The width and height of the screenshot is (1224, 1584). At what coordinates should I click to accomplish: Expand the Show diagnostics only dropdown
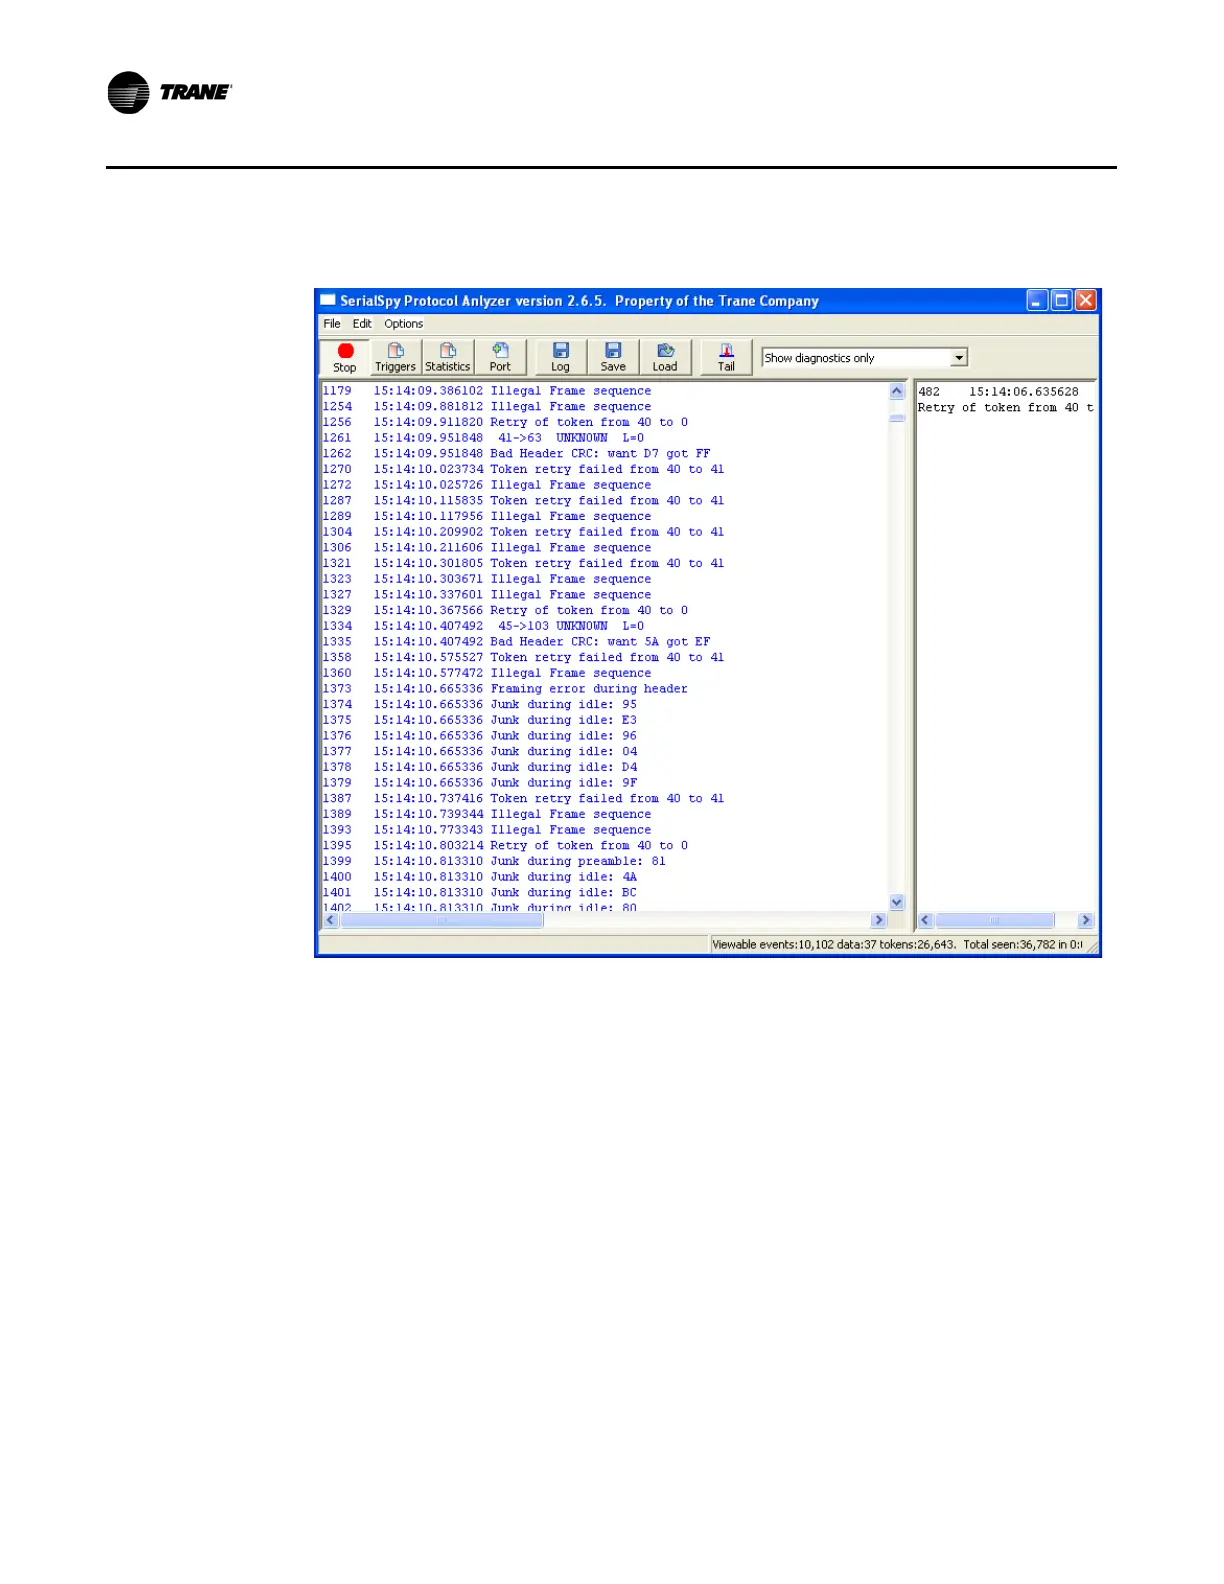point(959,358)
